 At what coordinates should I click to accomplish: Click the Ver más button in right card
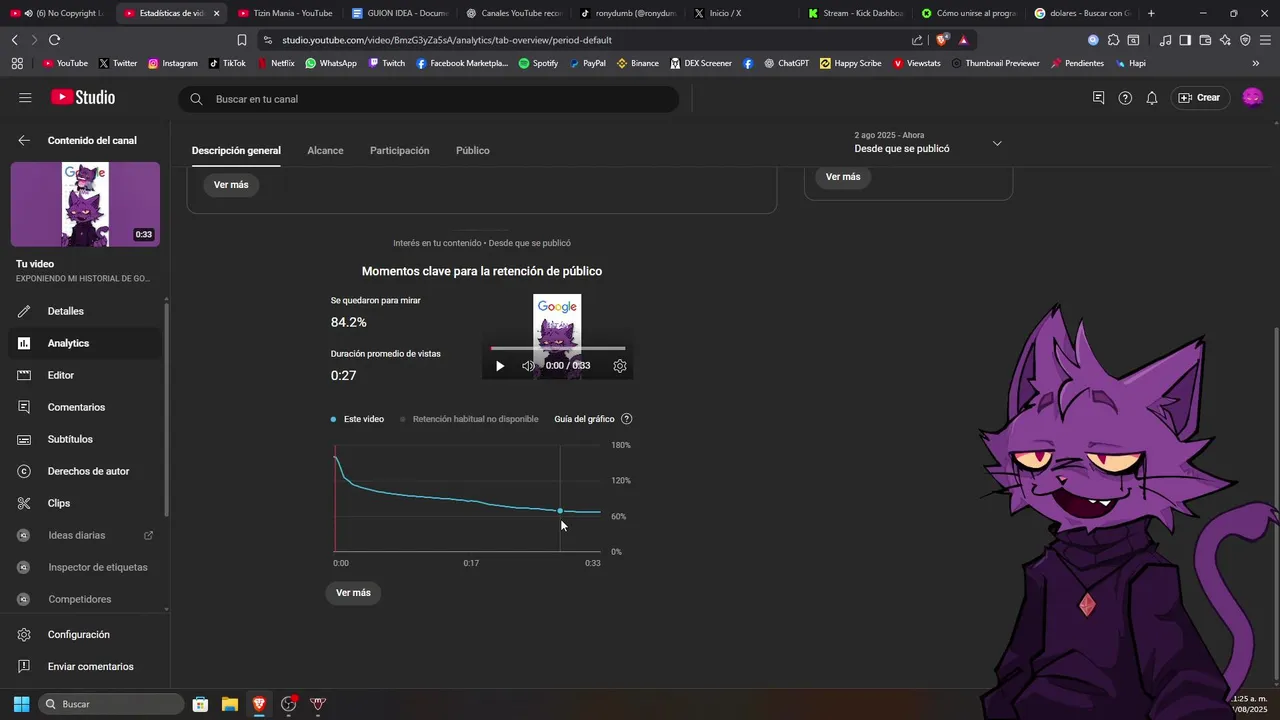843,177
